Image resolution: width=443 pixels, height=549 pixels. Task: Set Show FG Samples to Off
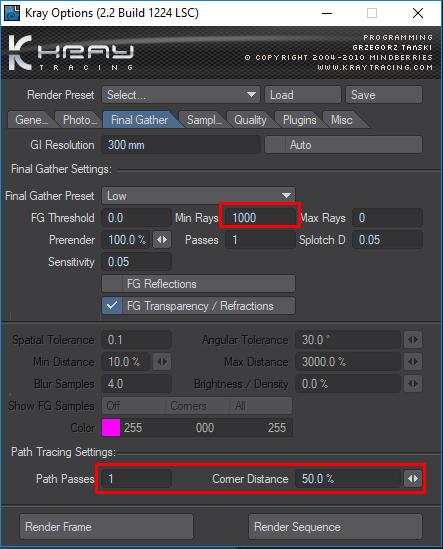coord(133,406)
